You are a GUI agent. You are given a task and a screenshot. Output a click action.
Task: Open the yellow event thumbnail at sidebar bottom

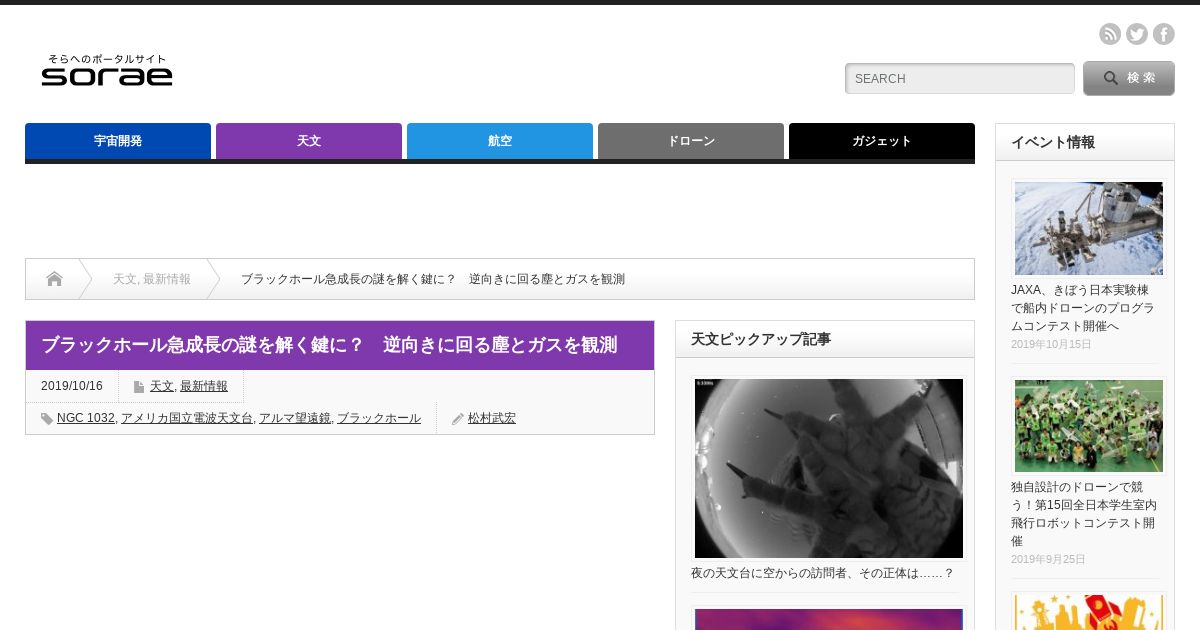coord(1089,612)
